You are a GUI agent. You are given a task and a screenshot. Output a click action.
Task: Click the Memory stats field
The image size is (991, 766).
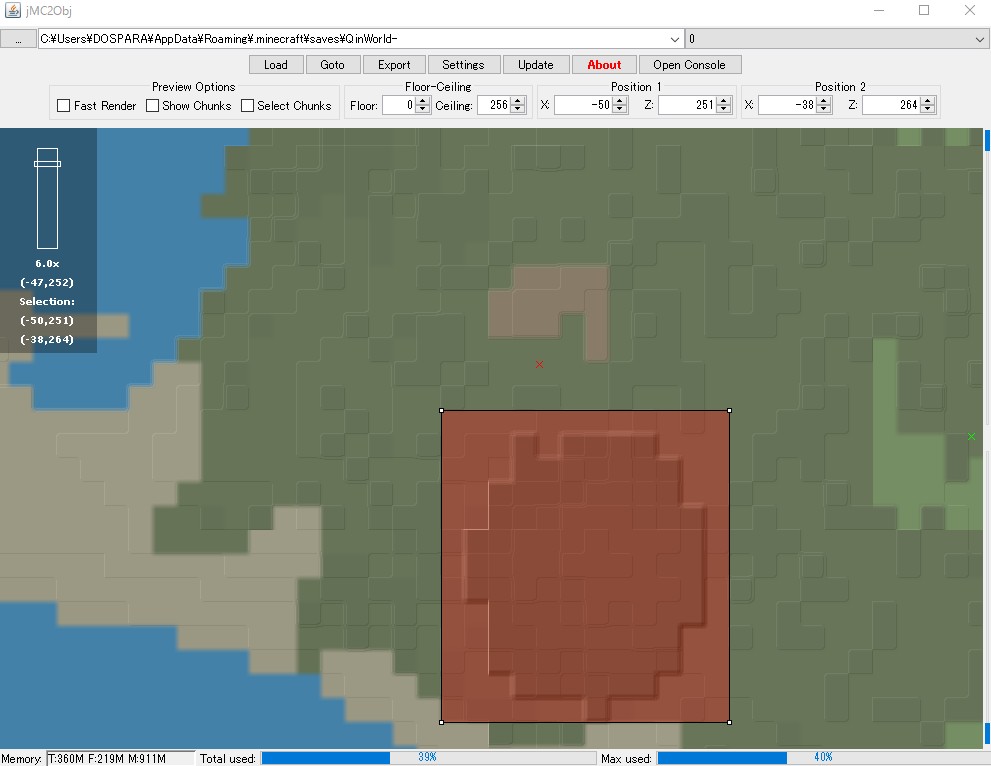[121, 758]
